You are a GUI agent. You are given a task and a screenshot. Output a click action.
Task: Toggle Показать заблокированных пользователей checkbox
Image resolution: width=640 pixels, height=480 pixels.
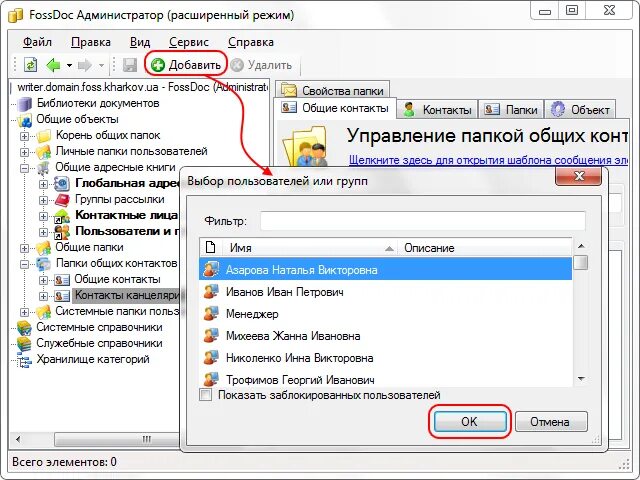[205, 395]
